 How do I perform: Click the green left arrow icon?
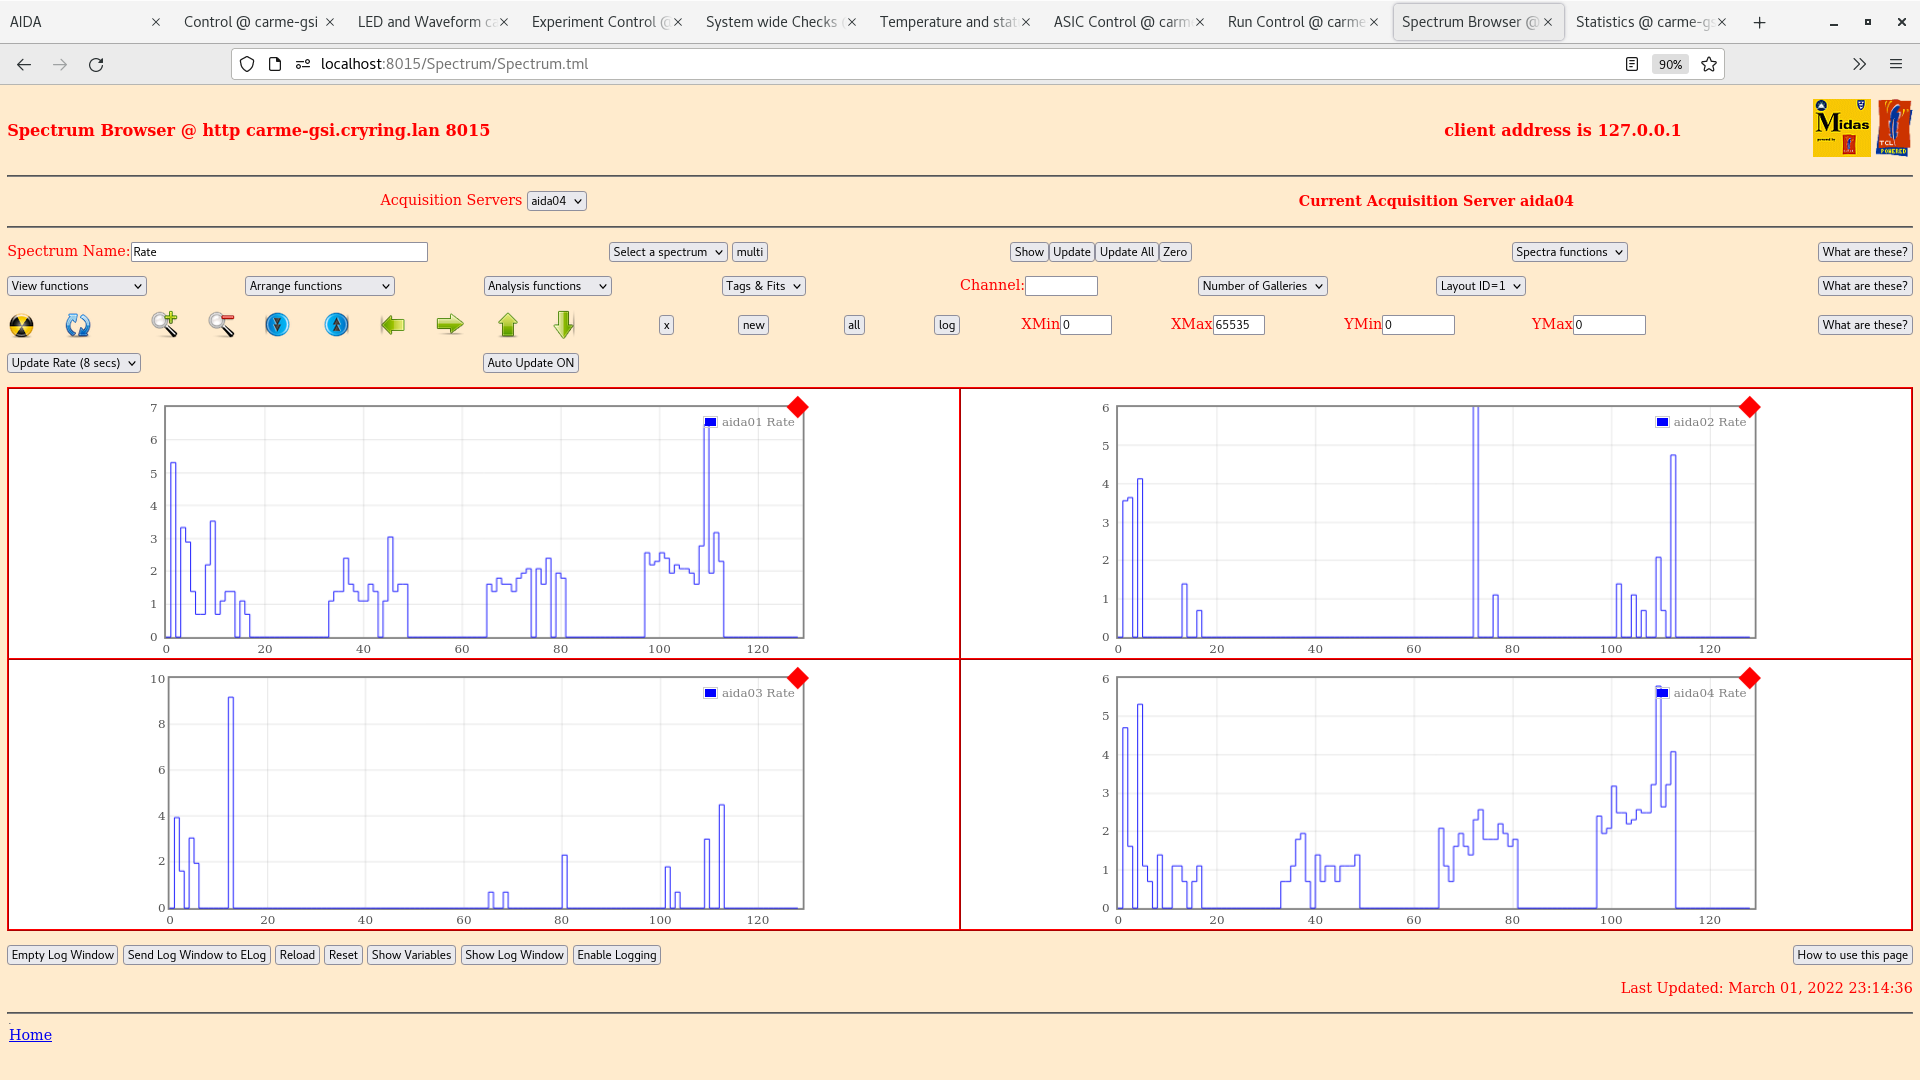pos(393,324)
